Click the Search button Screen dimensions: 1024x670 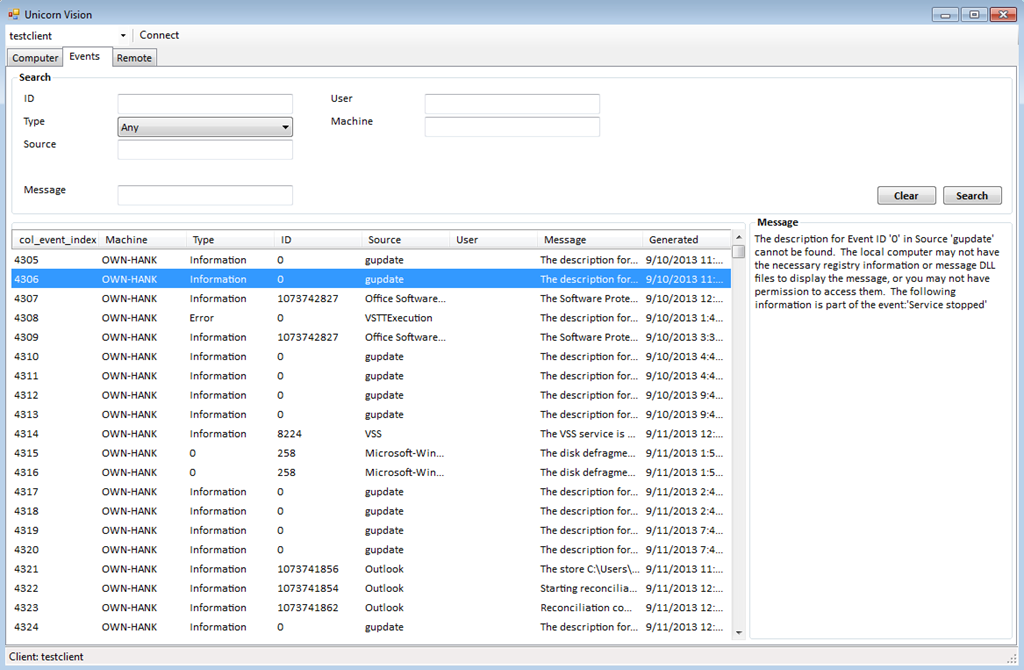pyautogui.click(x=971, y=196)
